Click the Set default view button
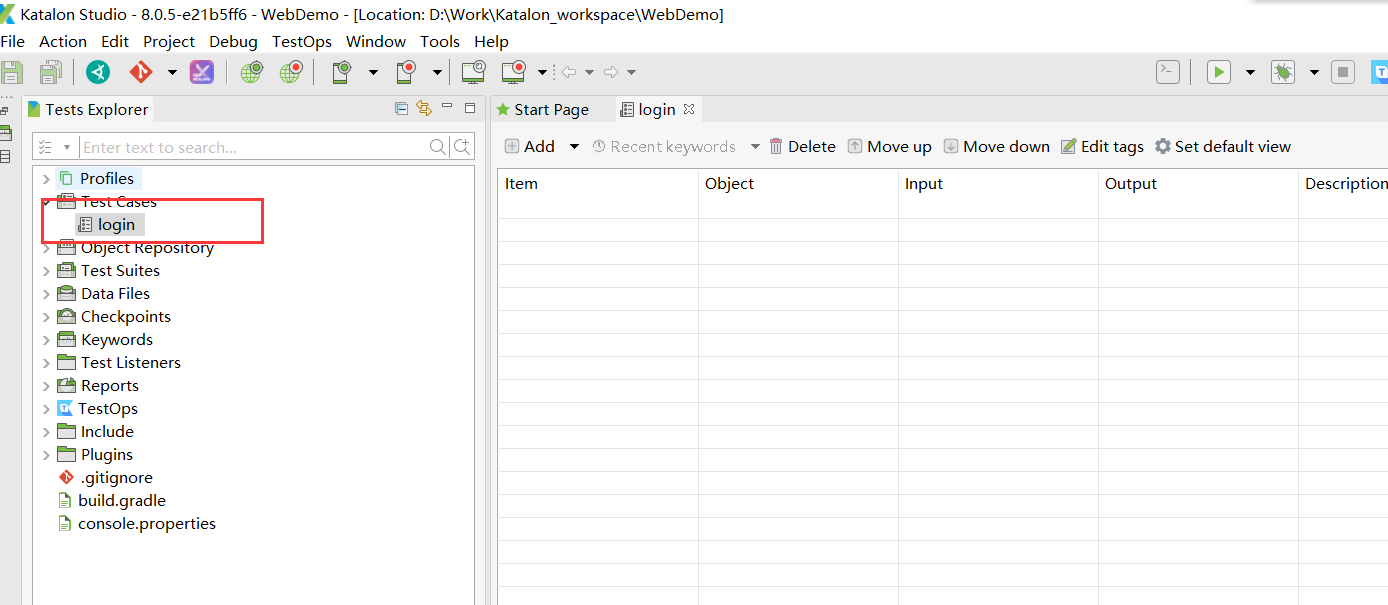 (x=1222, y=147)
